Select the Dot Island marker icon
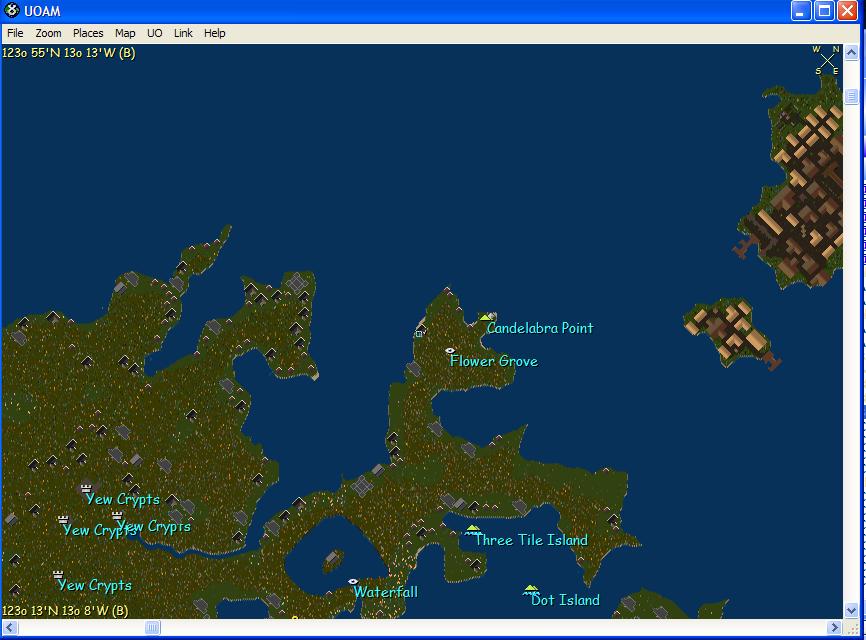 531,590
